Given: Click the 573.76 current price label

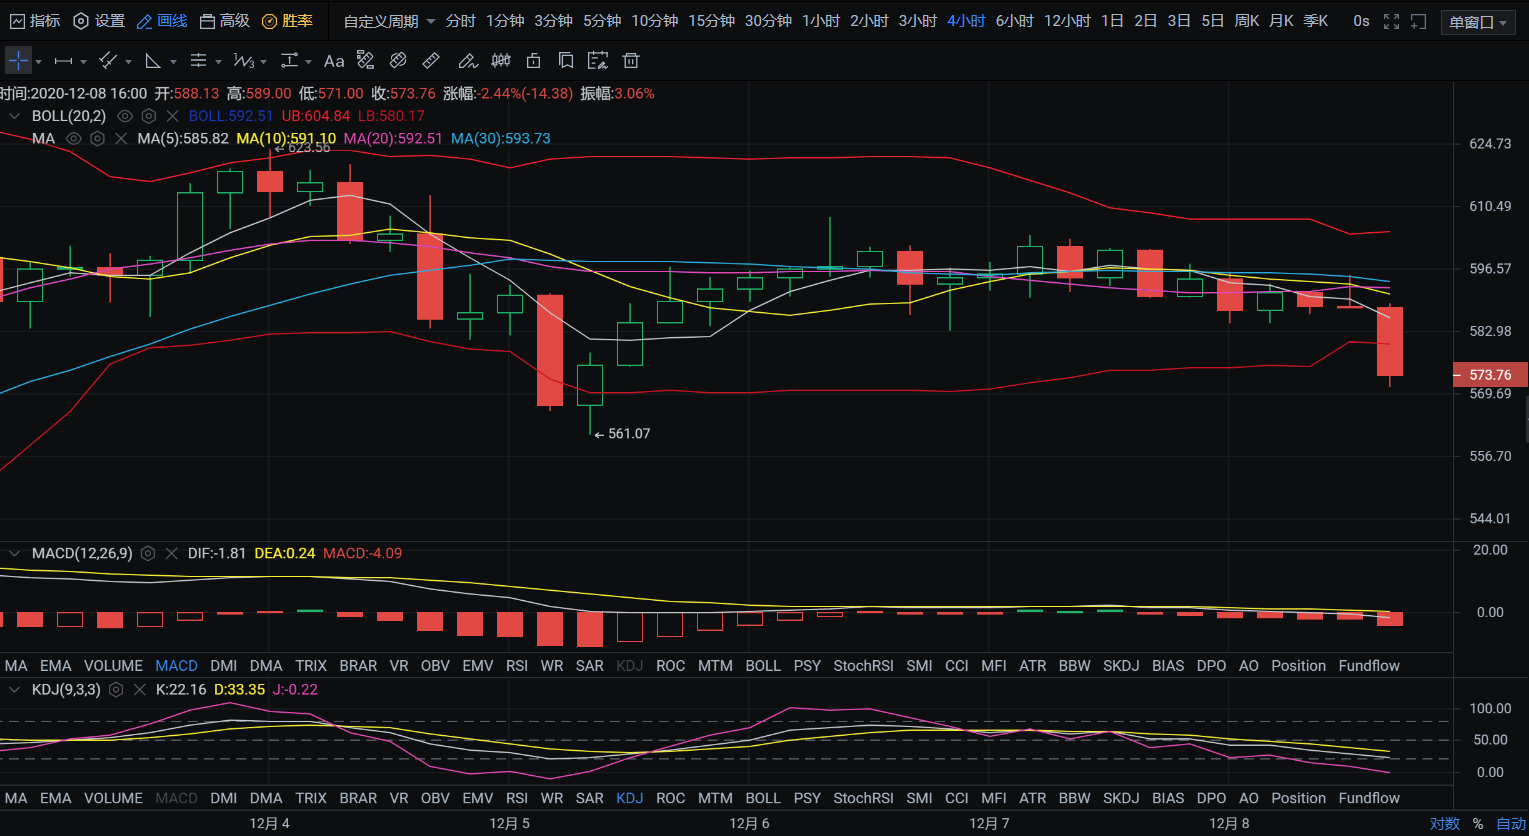Looking at the screenshot, I should click(x=1489, y=375).
